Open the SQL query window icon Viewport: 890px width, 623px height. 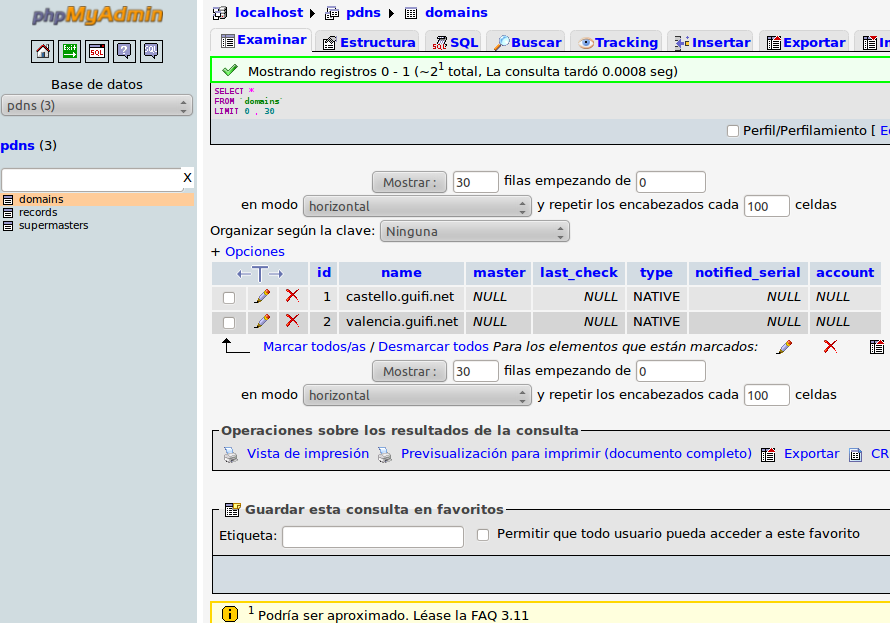pos(97,51)
